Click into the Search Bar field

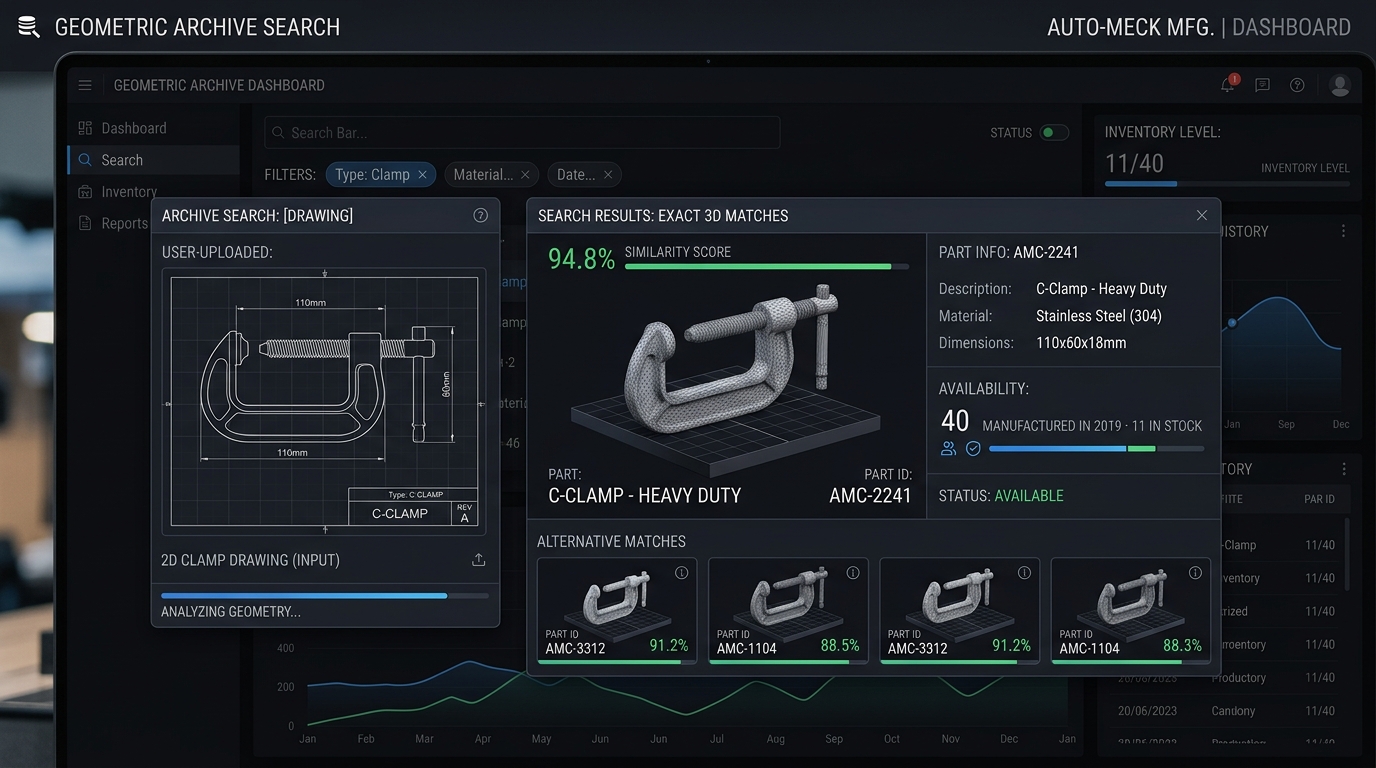click(x=522, y=133)
